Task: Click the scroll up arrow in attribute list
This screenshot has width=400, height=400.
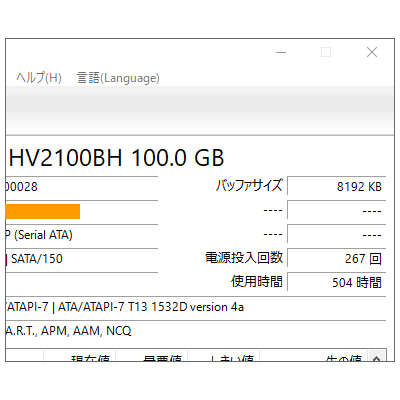Action: [377, 357]
